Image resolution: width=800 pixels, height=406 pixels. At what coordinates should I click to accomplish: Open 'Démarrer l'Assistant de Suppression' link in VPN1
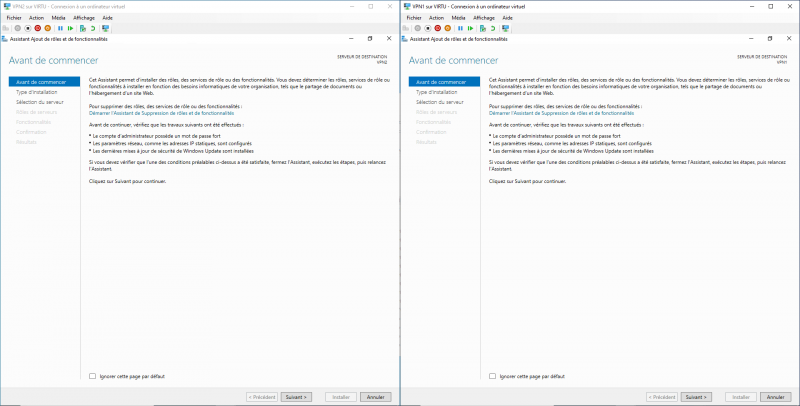point(561,113)
